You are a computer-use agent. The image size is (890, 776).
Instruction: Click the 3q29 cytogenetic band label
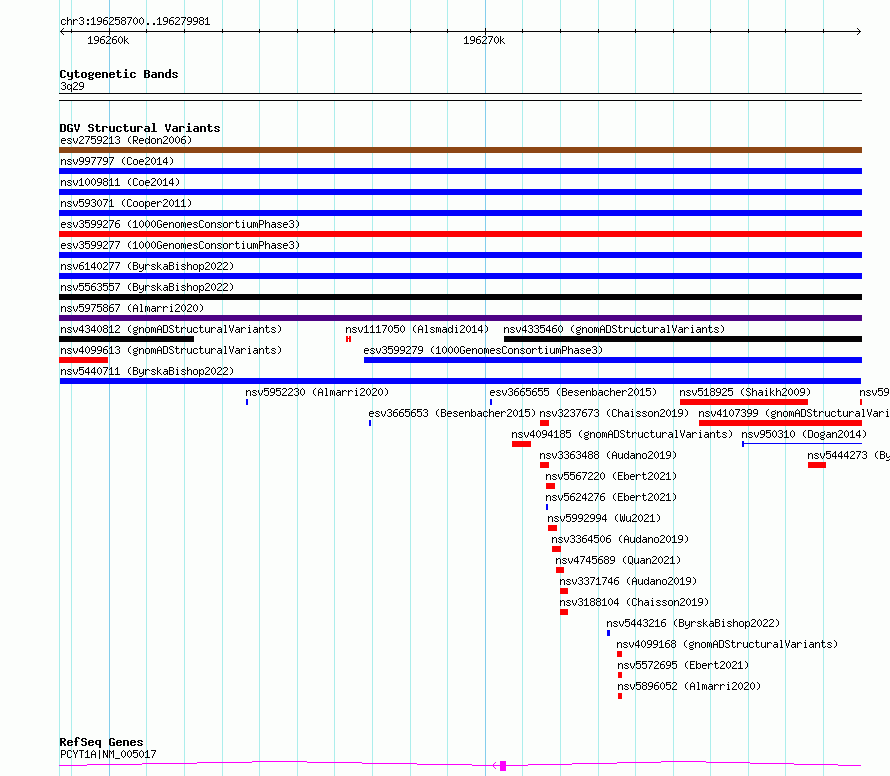point(72,86)
